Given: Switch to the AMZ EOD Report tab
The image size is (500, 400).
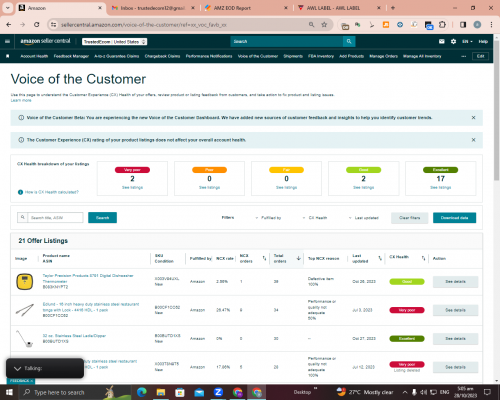Looking at the screenshot, I should tap(245, 8).
